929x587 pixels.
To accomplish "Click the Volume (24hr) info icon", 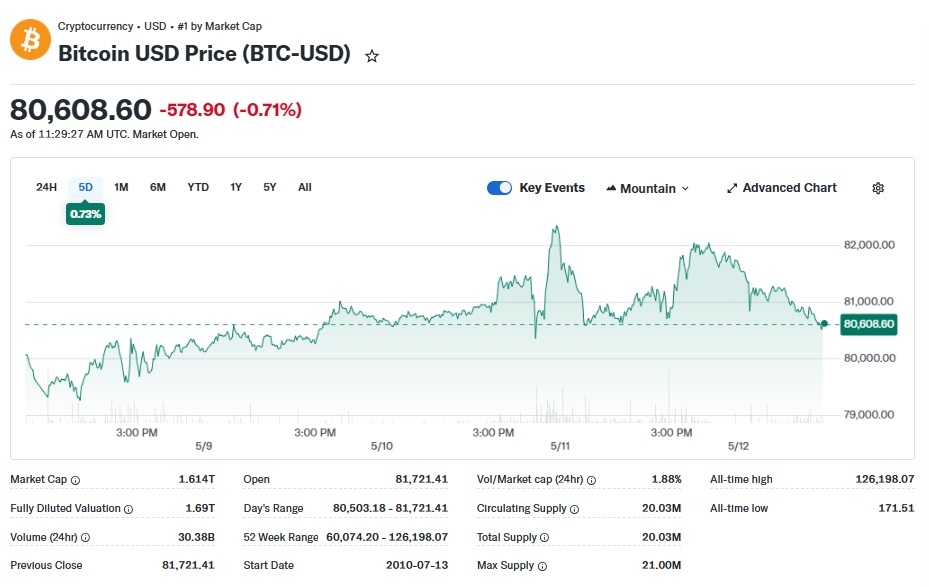I will 85,538.
